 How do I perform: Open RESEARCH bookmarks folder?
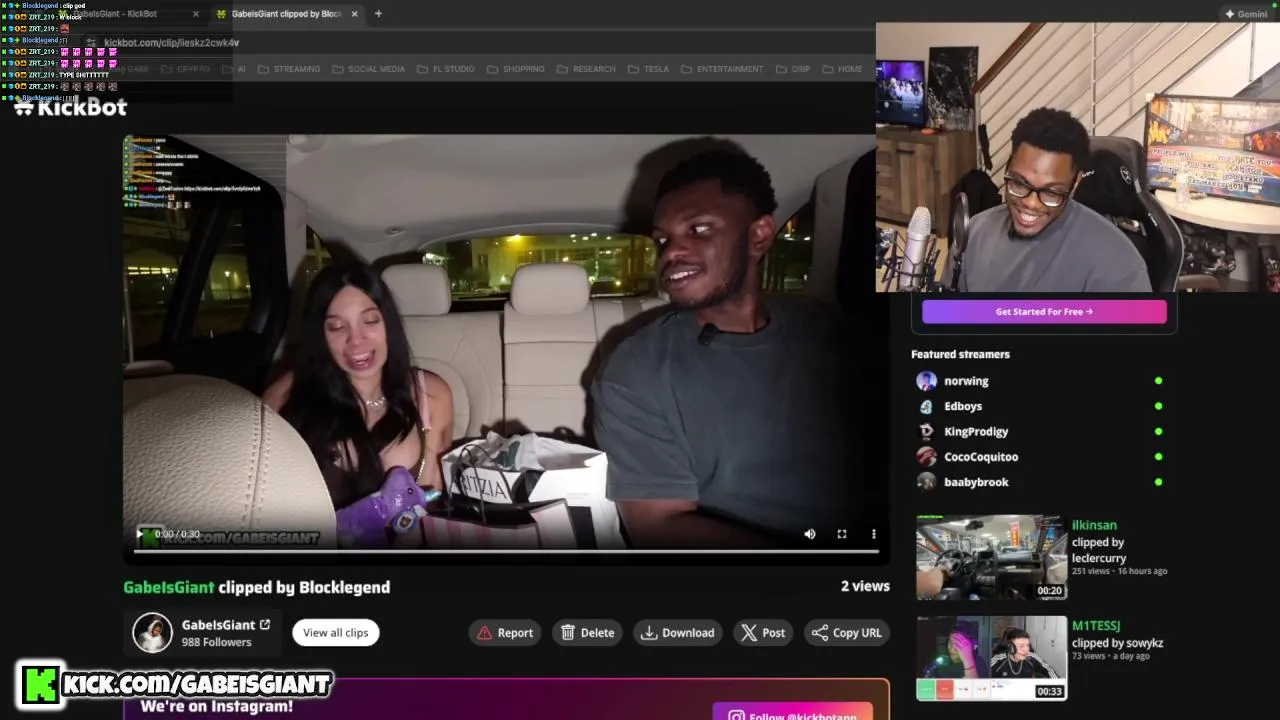pos(586,69)
